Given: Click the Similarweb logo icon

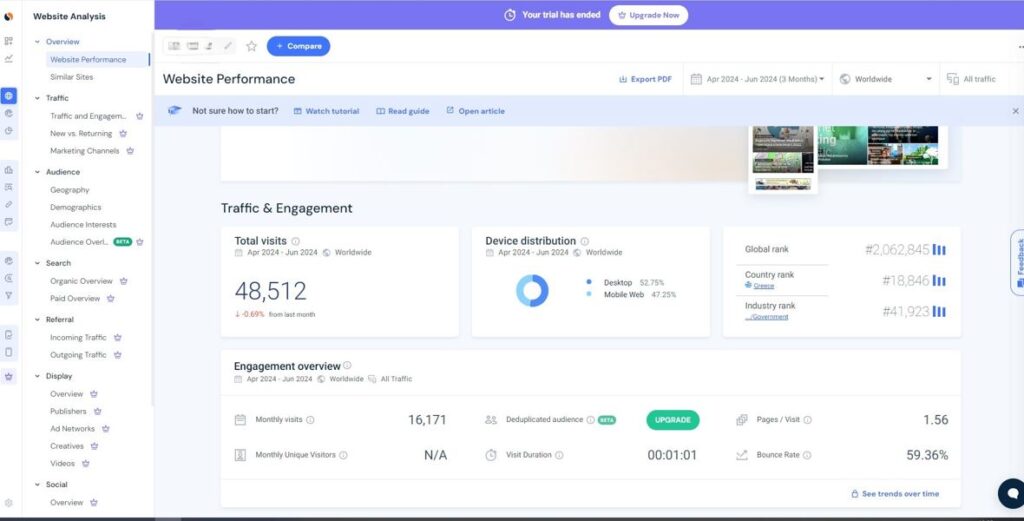Looking at the screenshot, I should click(x=8, y=16).
